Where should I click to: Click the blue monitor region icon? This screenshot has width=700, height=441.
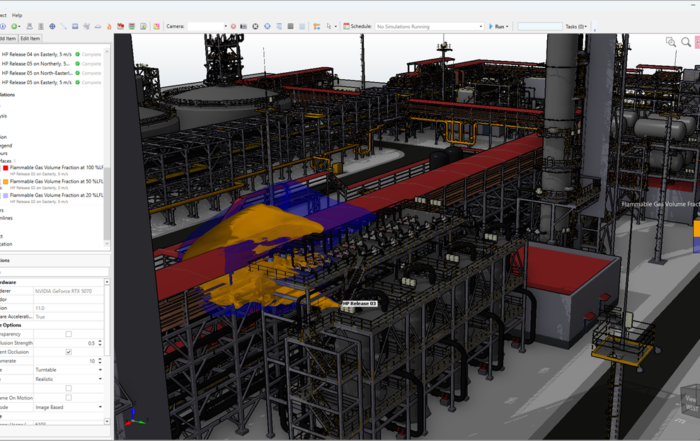pos(75,26)
